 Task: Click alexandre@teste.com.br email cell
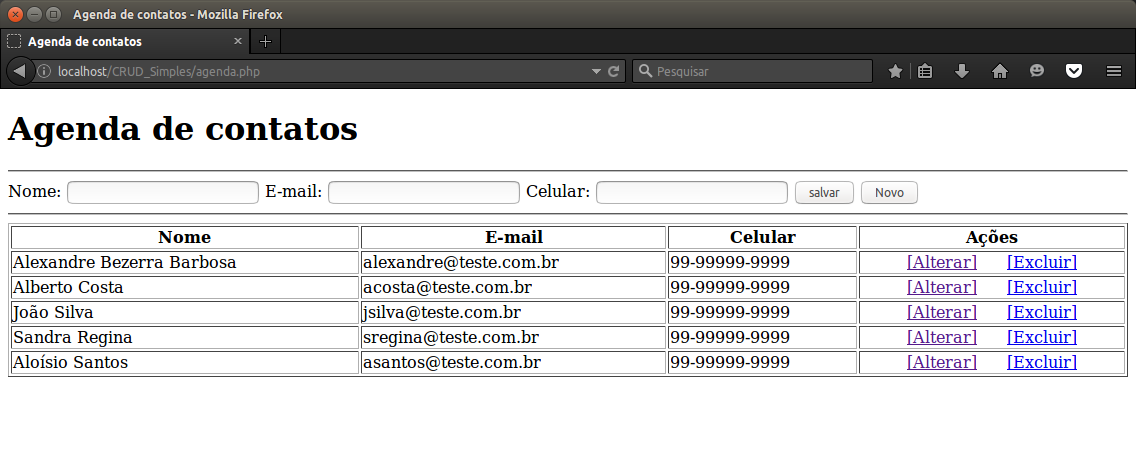[x=514, y=262]
